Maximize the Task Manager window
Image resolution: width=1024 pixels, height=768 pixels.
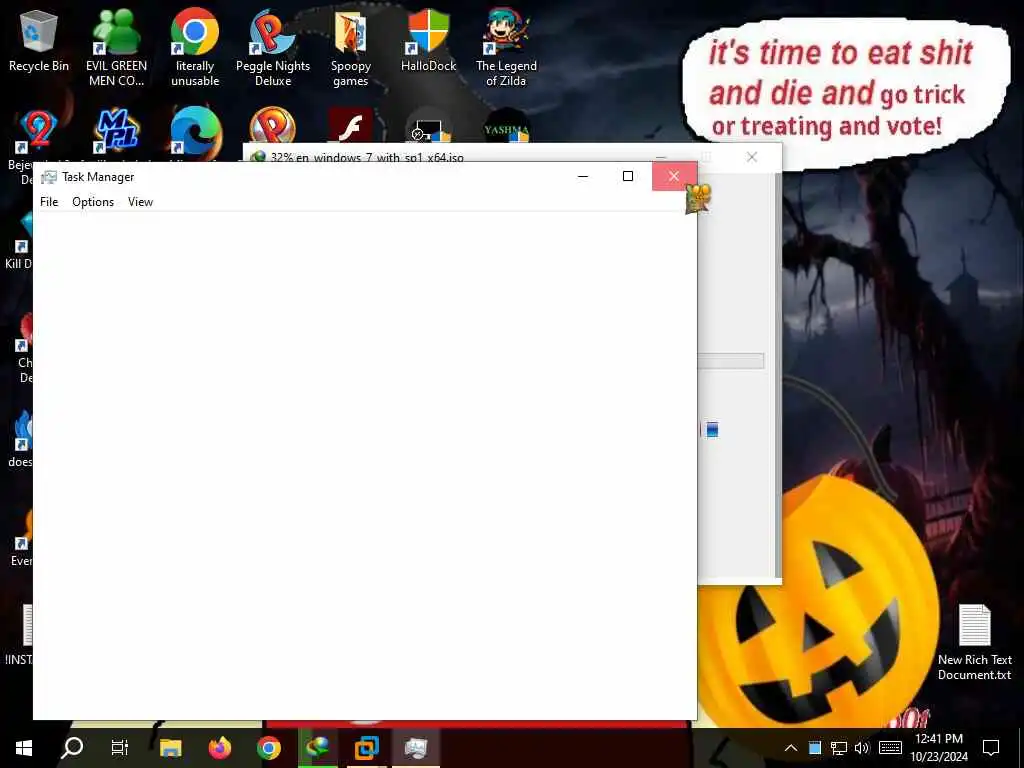coord(628,176)
